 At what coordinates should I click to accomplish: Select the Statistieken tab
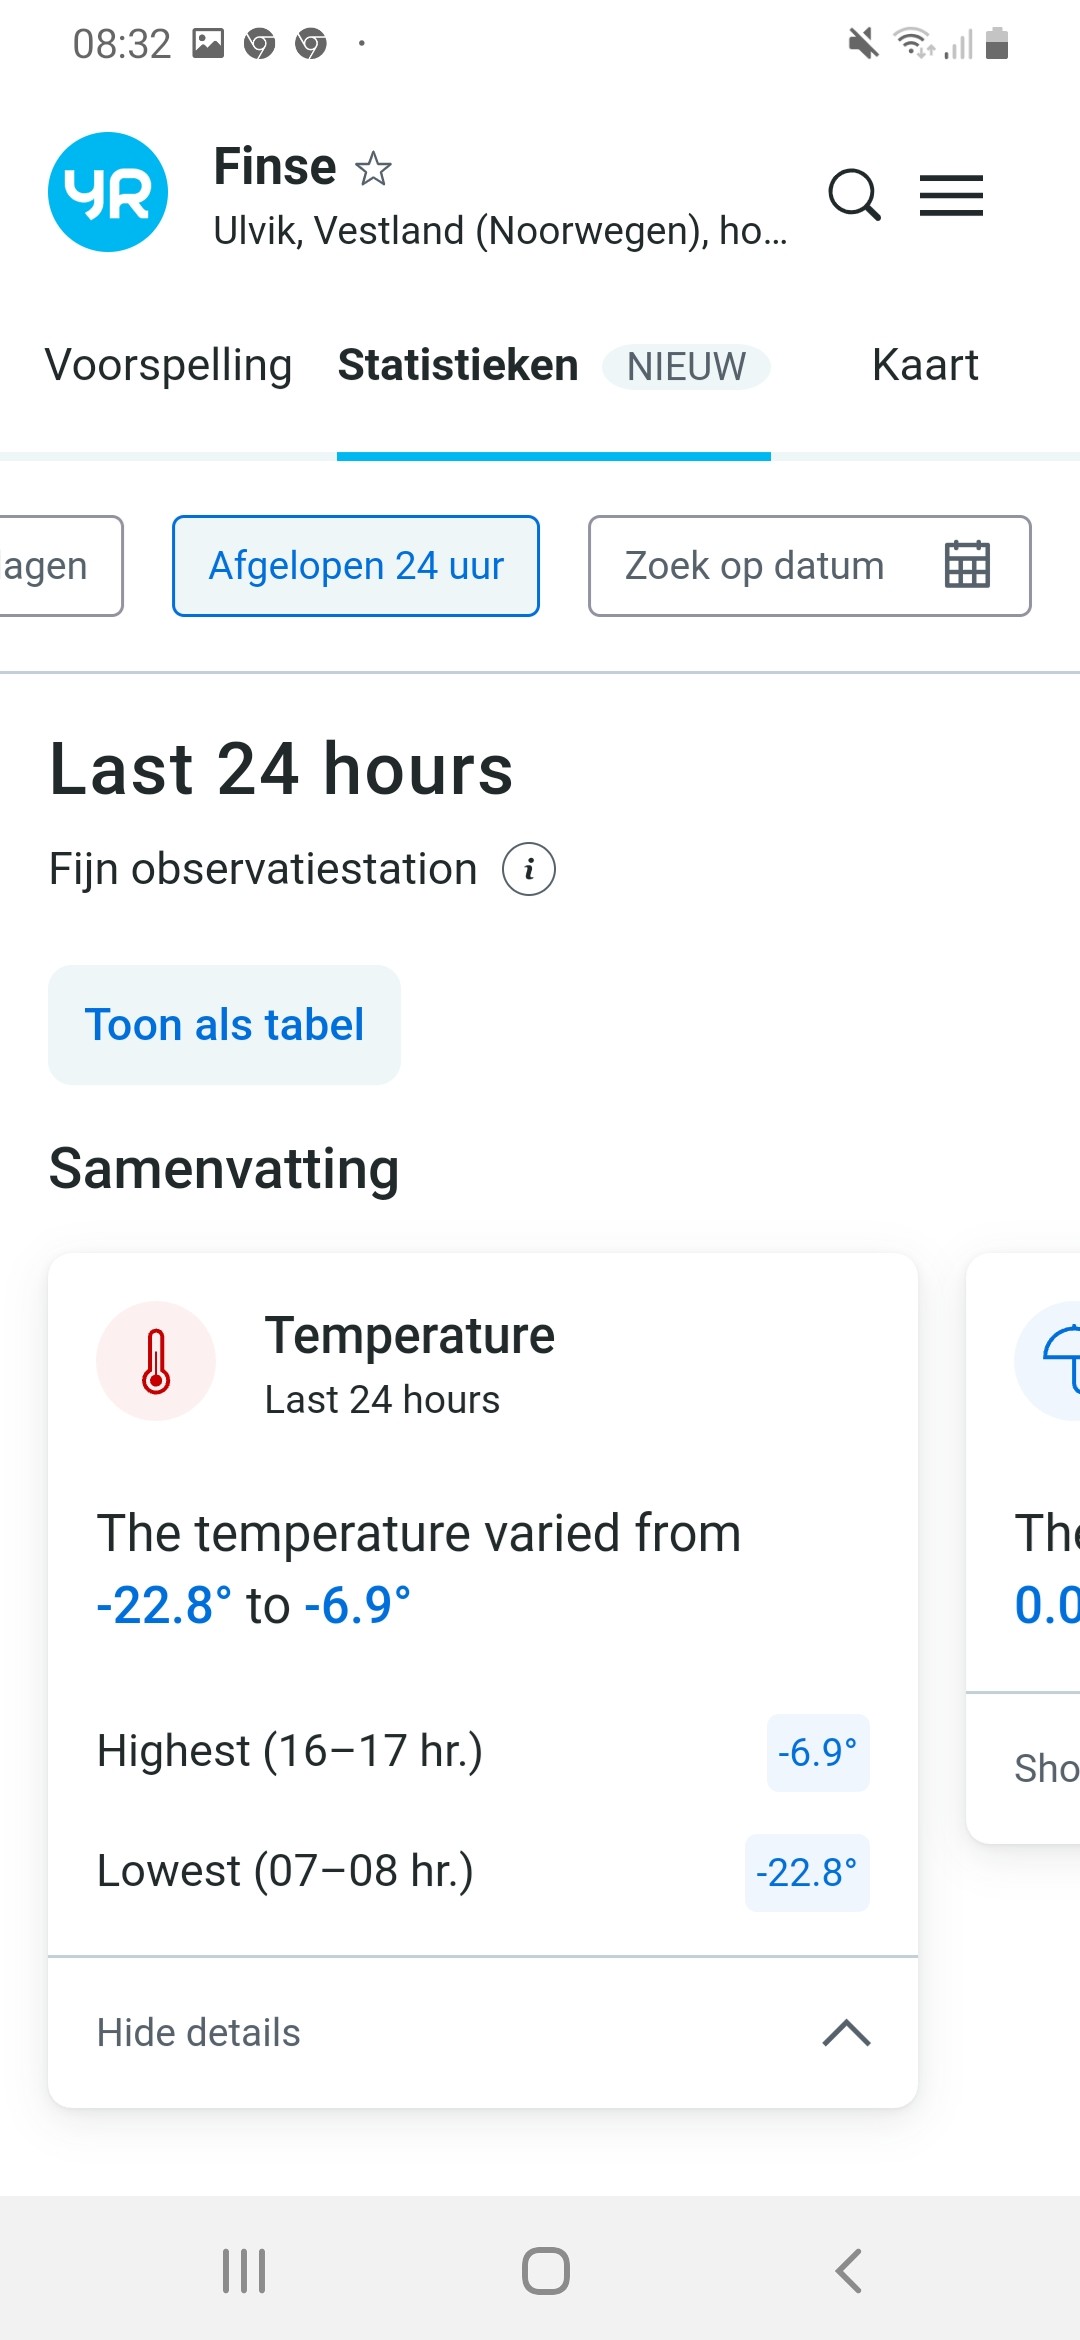[x=458, y=365]
